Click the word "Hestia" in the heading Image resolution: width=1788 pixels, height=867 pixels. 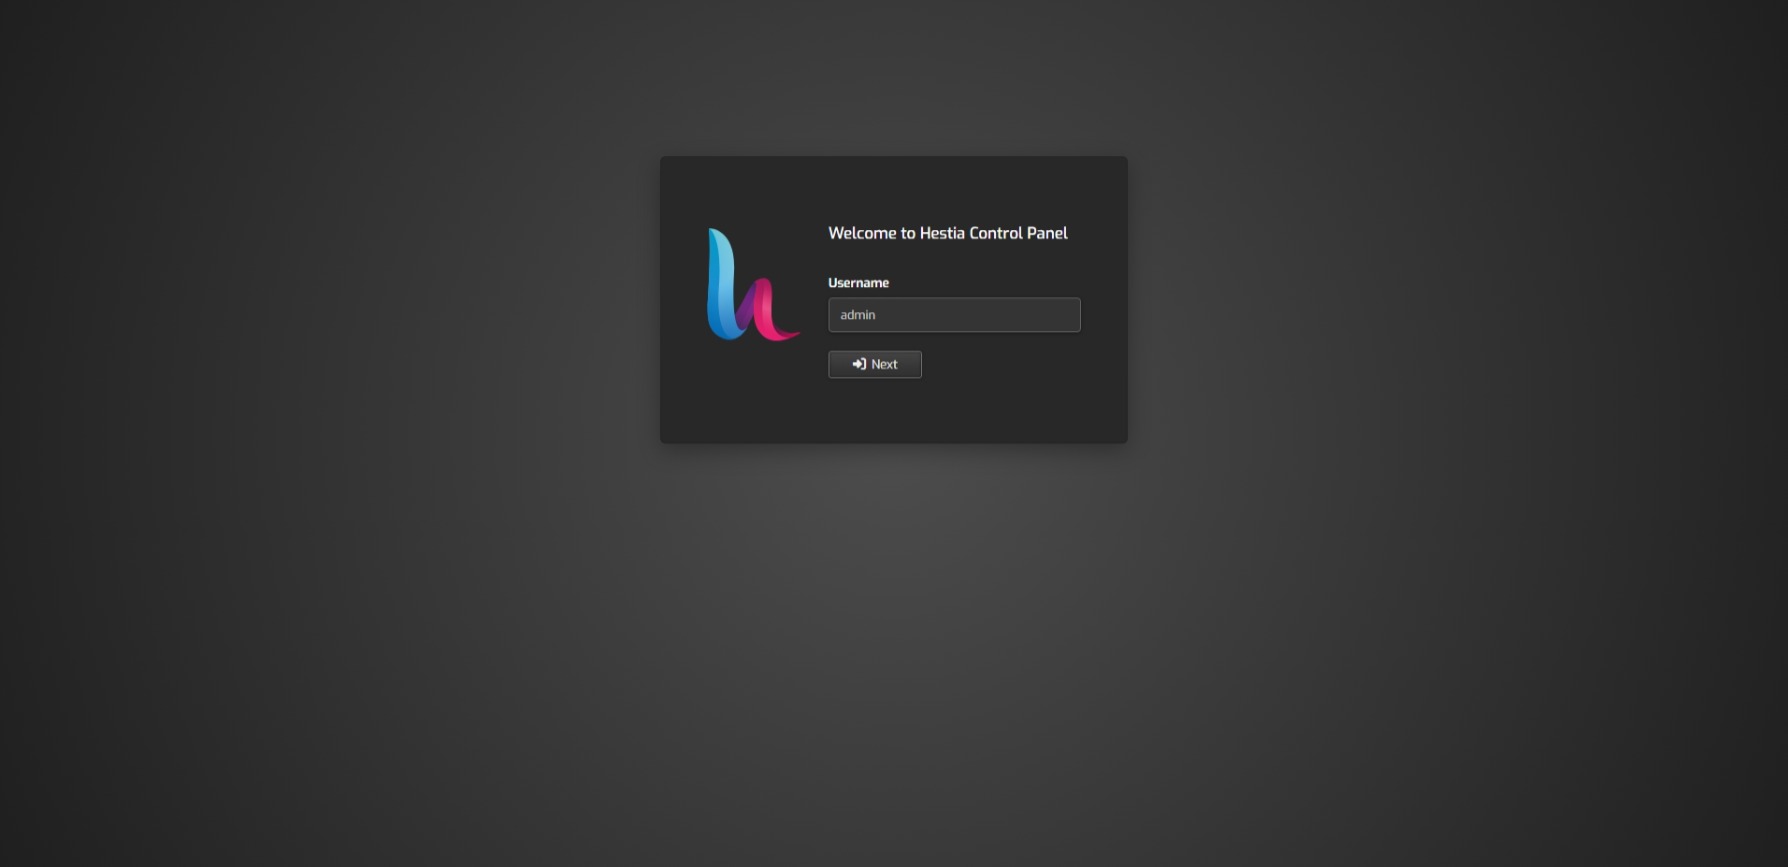tap(942, 233)
